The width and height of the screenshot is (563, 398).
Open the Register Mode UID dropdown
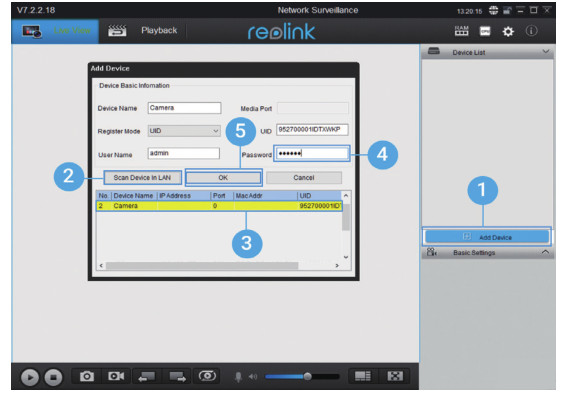pyautogui.click(x=184, y=131)
